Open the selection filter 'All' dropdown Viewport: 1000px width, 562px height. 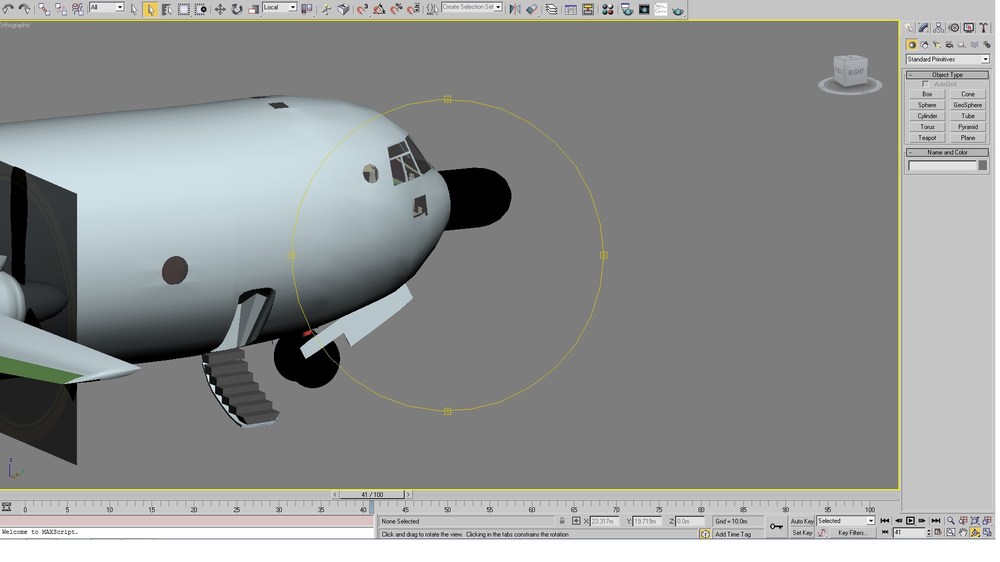(107, 7)
